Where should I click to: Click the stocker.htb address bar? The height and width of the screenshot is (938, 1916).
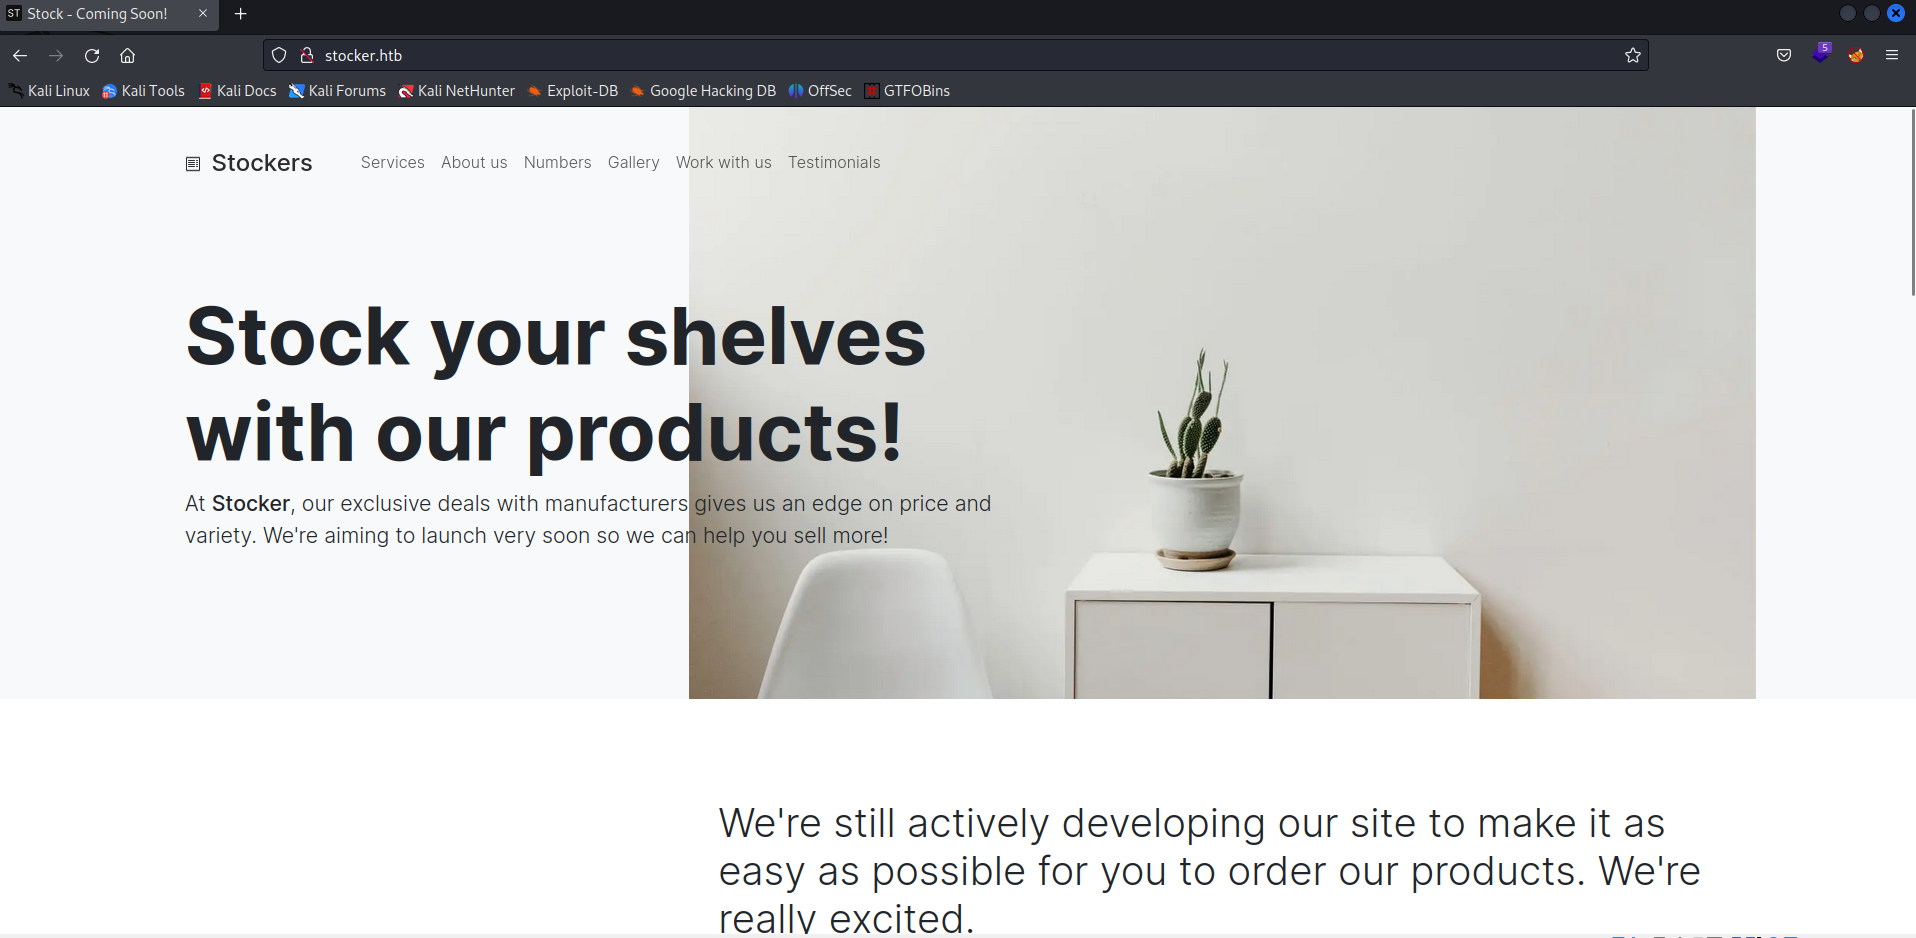pos(955,56)
